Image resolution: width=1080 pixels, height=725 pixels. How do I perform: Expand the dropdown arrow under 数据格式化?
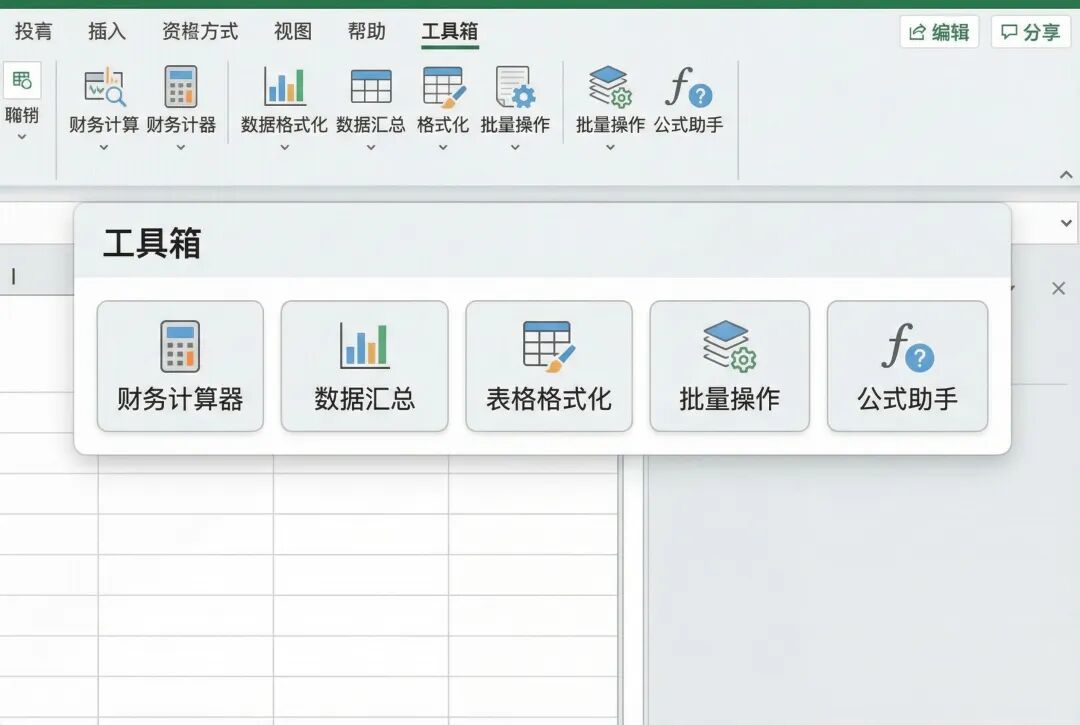click(x=284, y=147)
